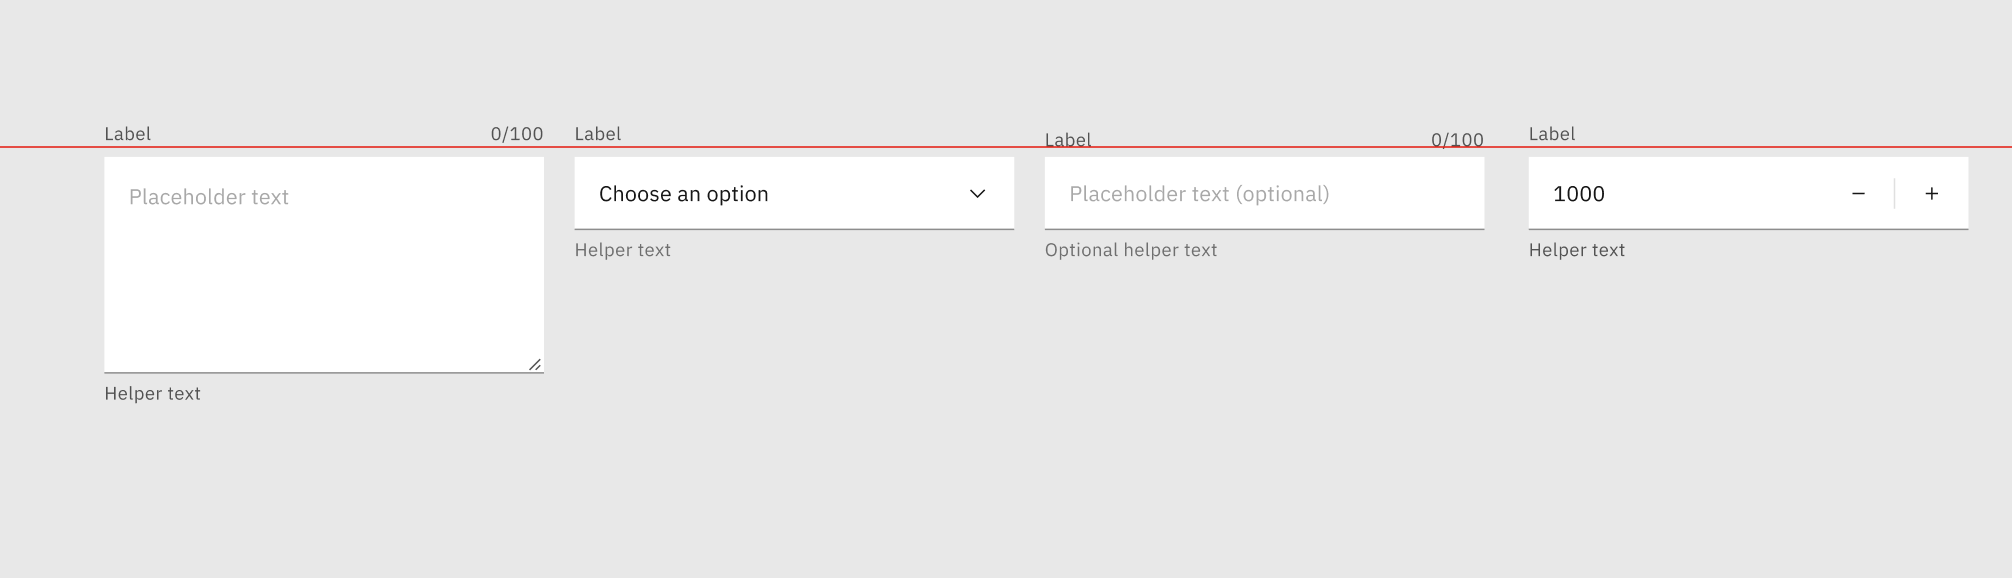Click Helper text under the dropdown

pos(622,250)
